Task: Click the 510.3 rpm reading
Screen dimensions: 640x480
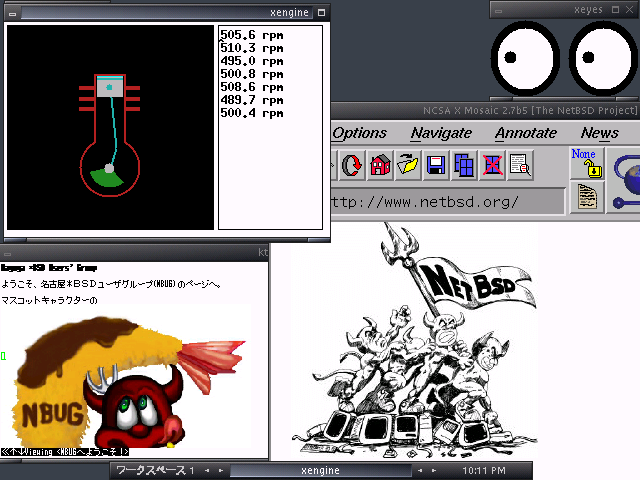Action: 252,48
